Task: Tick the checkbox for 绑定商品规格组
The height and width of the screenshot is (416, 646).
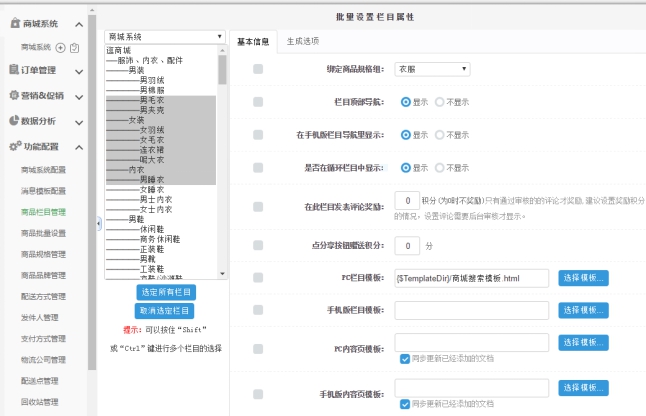Action: [x=258, y=69]
